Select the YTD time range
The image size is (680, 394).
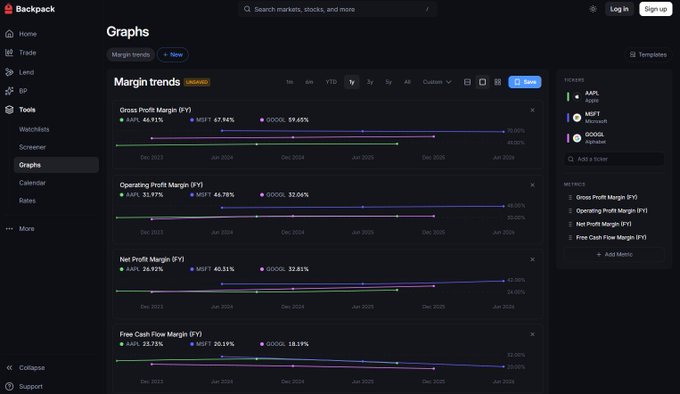click(331, 82)
